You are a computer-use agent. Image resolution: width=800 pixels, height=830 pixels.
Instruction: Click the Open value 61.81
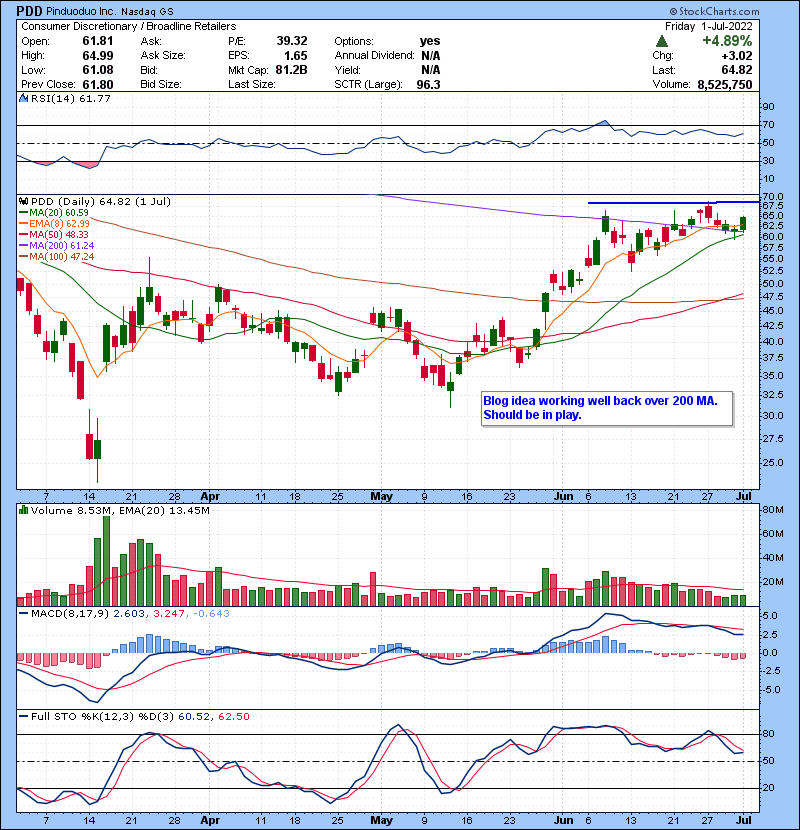click(97, 41)
